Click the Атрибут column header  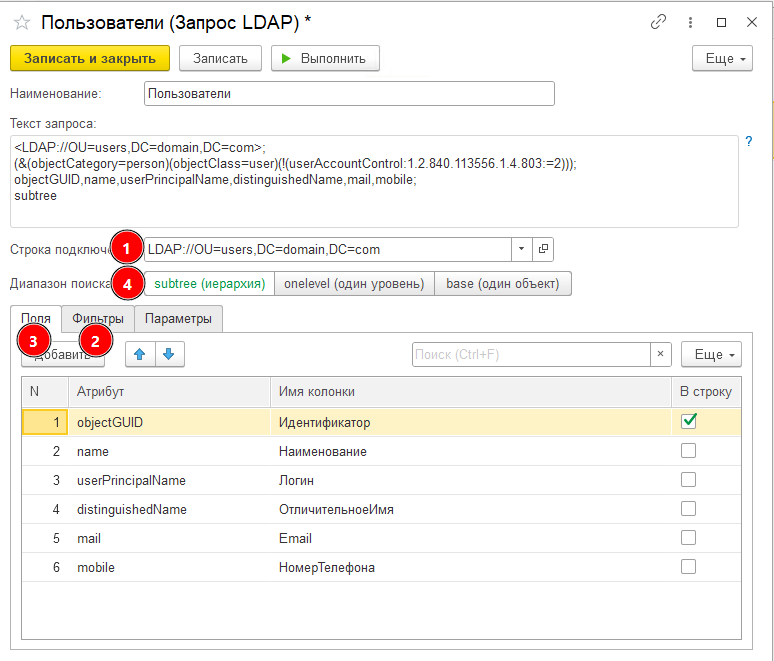click(x=169, y=392)
